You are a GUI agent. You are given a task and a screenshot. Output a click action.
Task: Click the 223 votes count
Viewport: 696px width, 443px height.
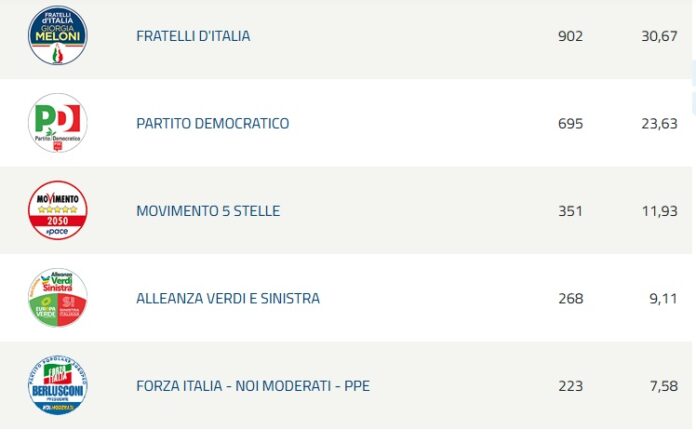(x=570, y=385)
